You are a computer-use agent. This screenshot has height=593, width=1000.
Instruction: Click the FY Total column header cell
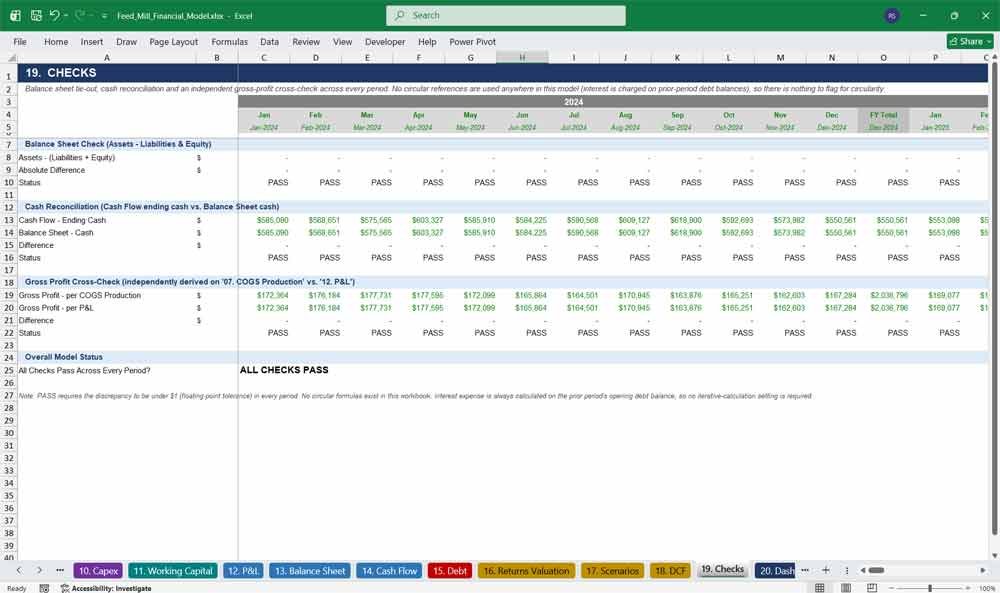pyautogui.click(x=883, y=115)
